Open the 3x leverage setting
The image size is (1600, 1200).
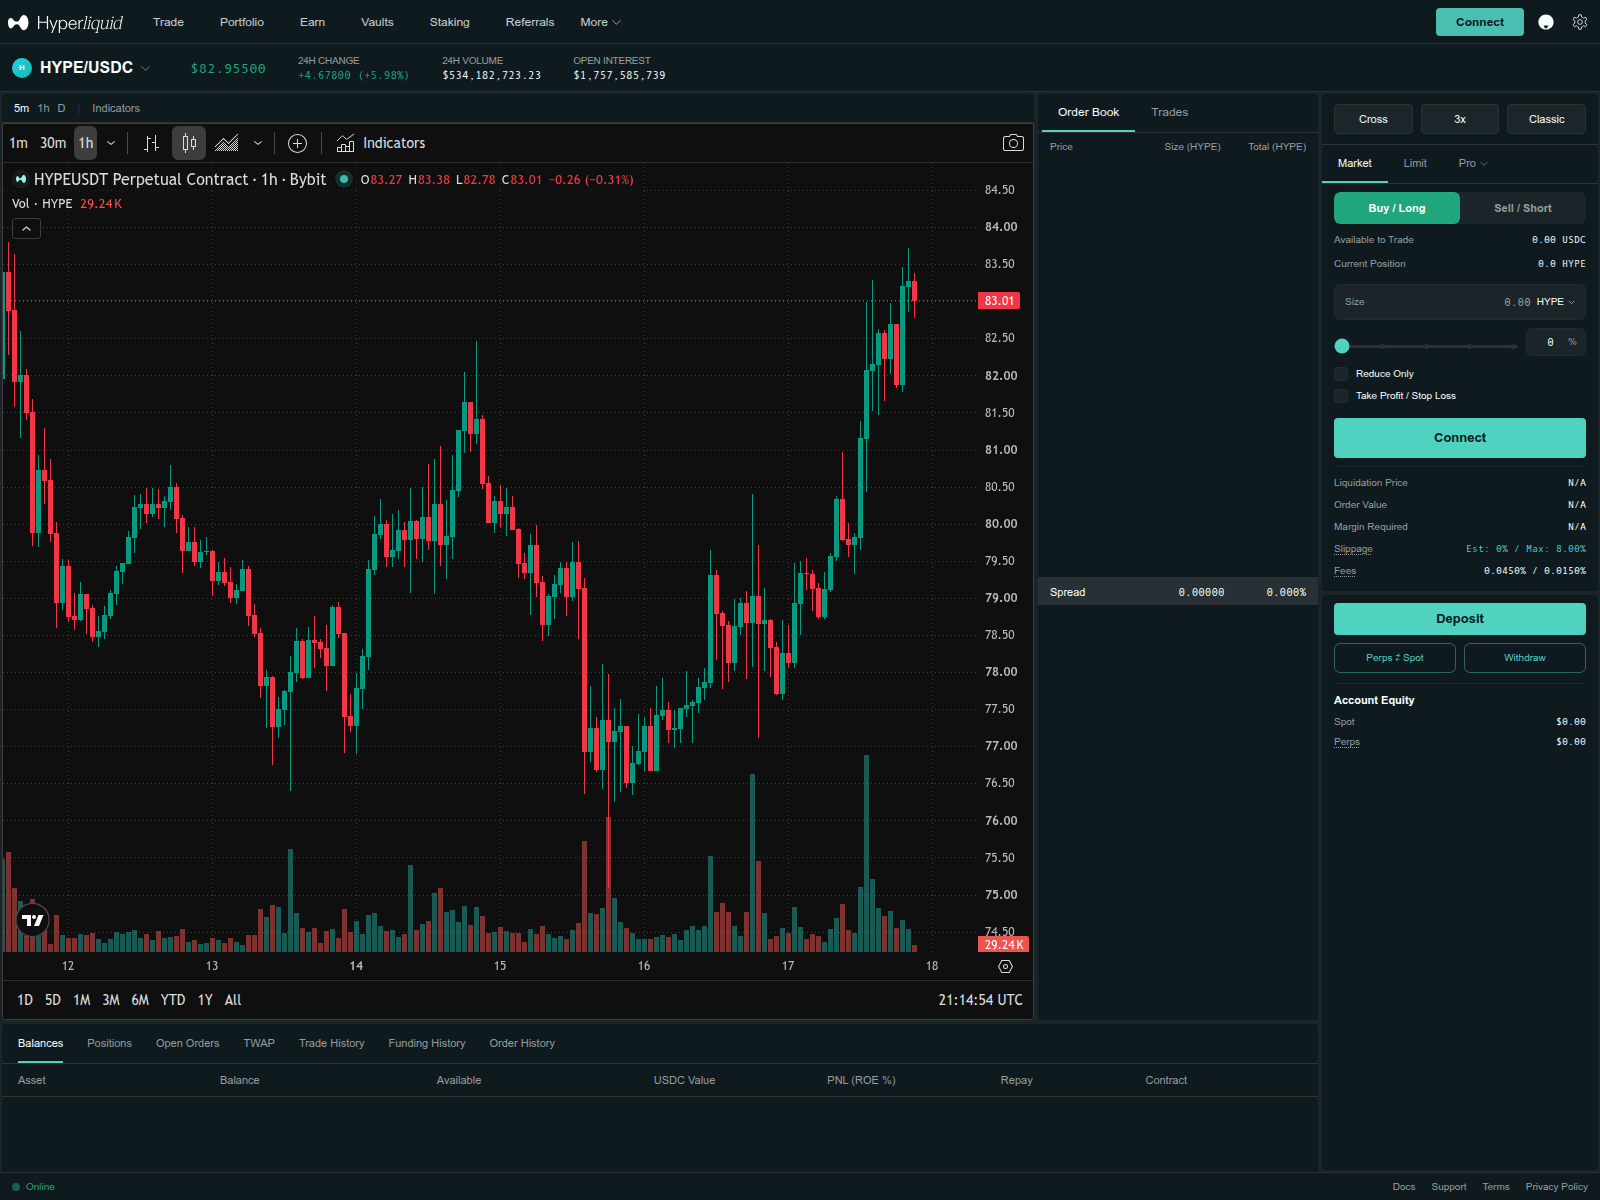[1460, 119]
